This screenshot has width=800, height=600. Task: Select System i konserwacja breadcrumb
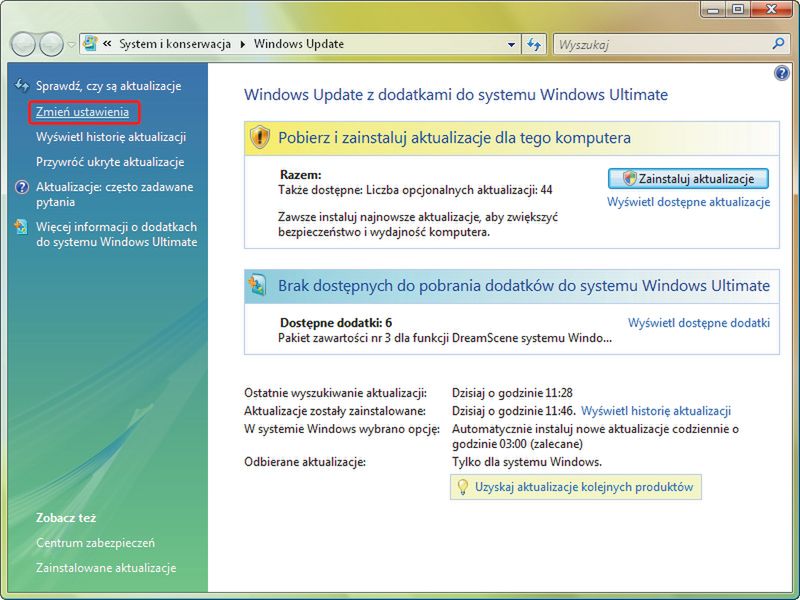tap(175, 44)
